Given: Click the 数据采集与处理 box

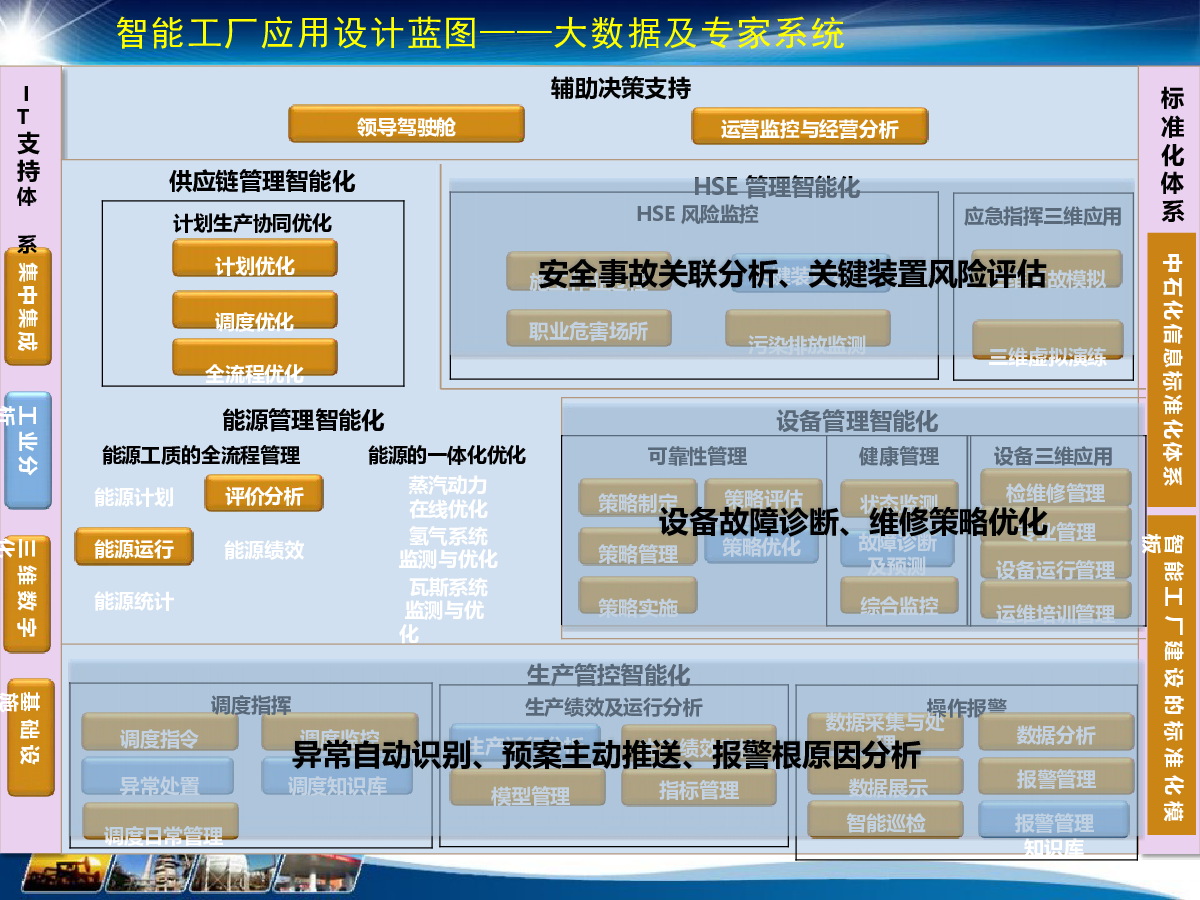Looking at the screenshot, I should coord(886,731).
